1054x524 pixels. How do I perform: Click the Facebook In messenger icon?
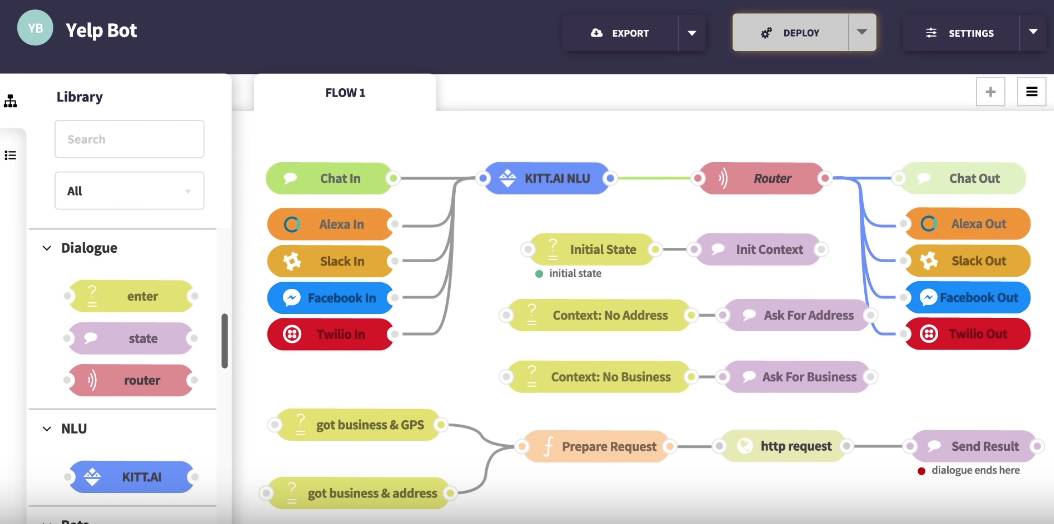pyautogui.click(x=292, y=298)
